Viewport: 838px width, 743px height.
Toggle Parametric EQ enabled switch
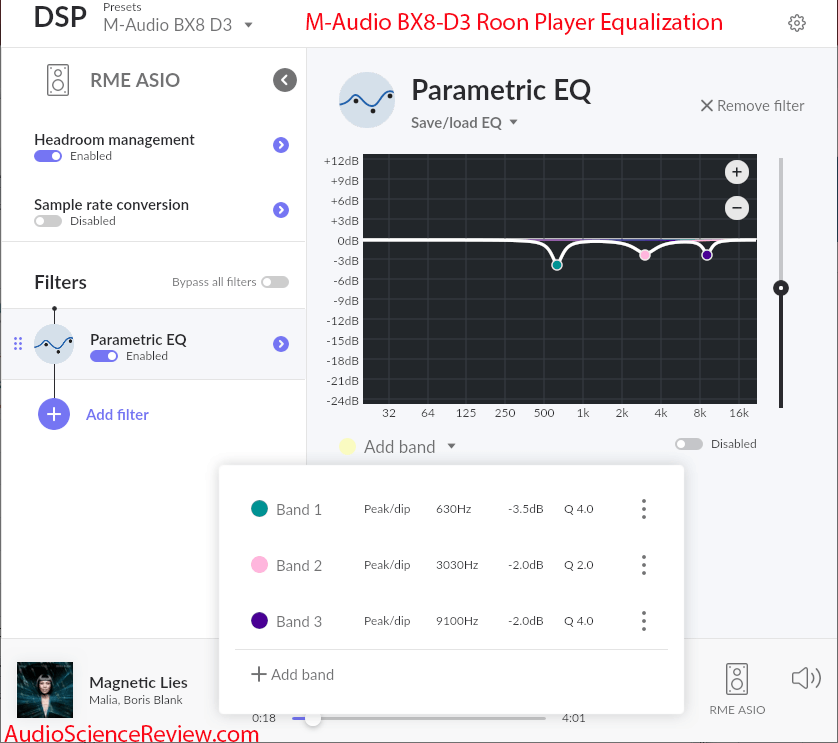tap(104, 356)
